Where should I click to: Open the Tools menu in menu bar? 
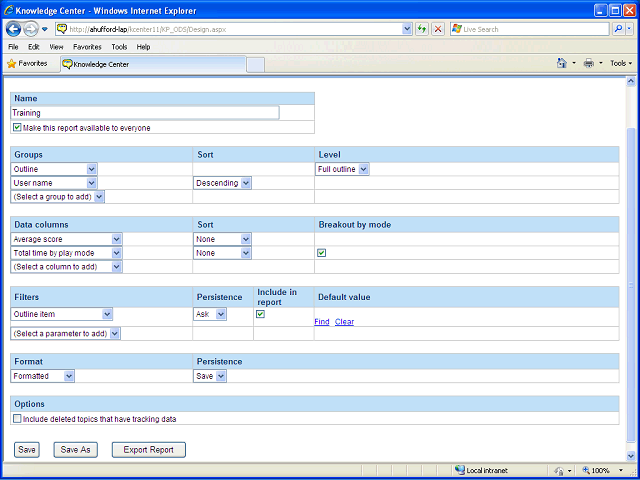(x=119, y=47)
